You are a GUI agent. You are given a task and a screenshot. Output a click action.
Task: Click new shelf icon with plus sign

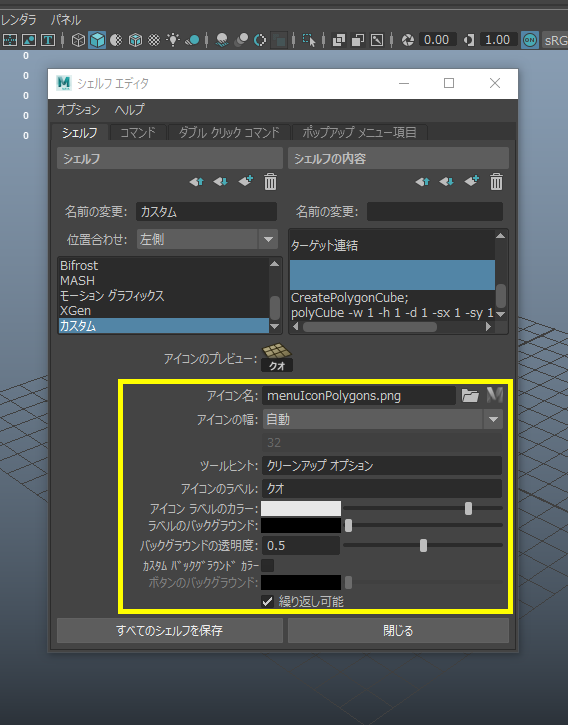pos(246,181)
